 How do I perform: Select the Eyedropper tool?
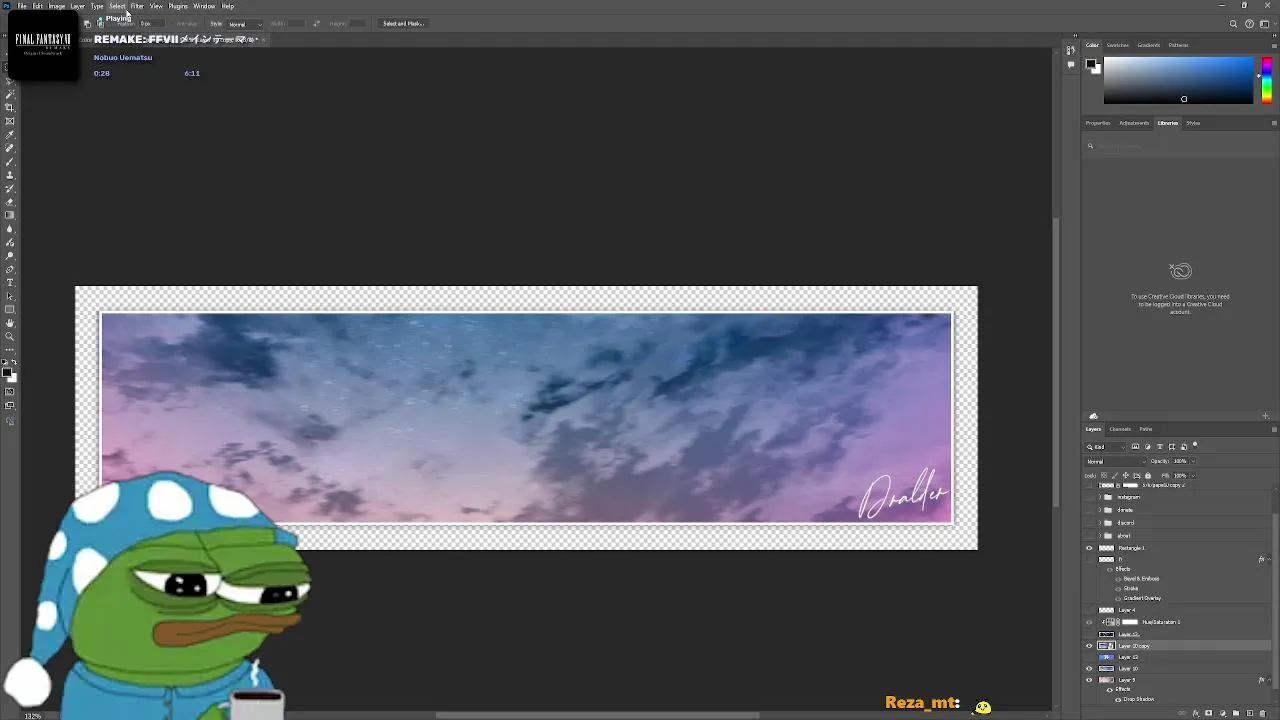[10, 134]
